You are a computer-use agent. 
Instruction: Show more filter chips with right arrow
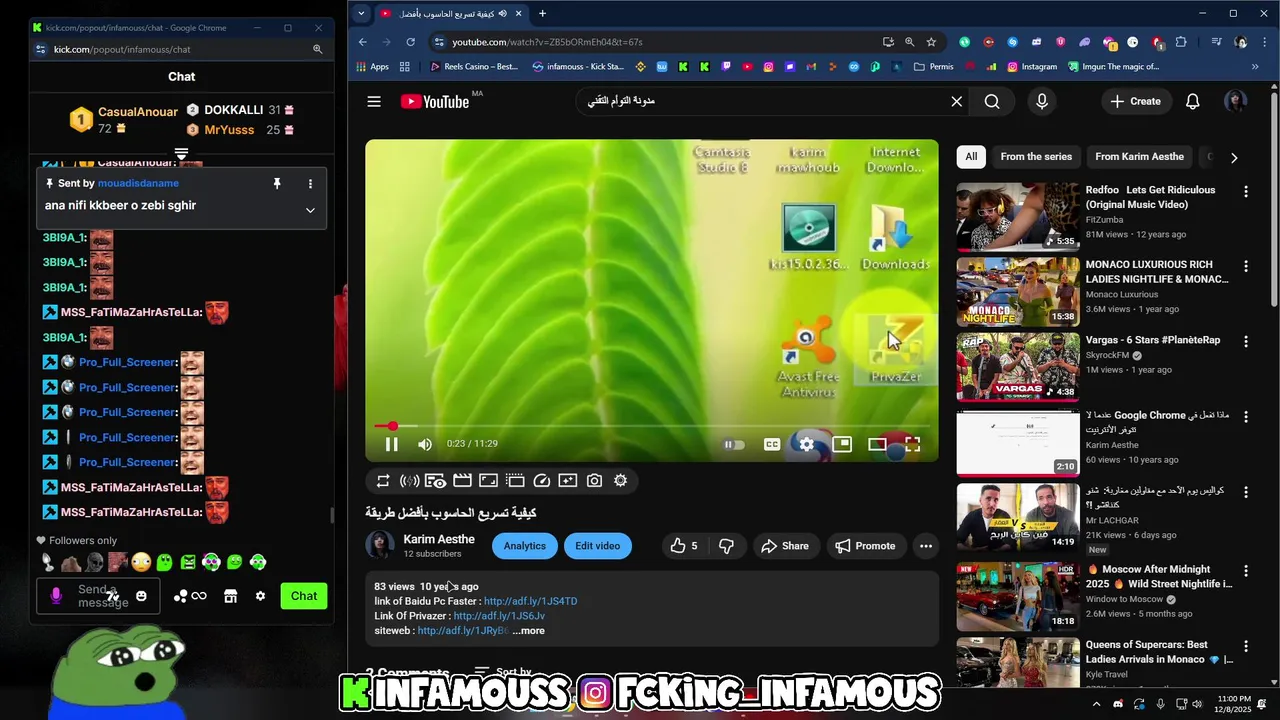[1234, 158]
